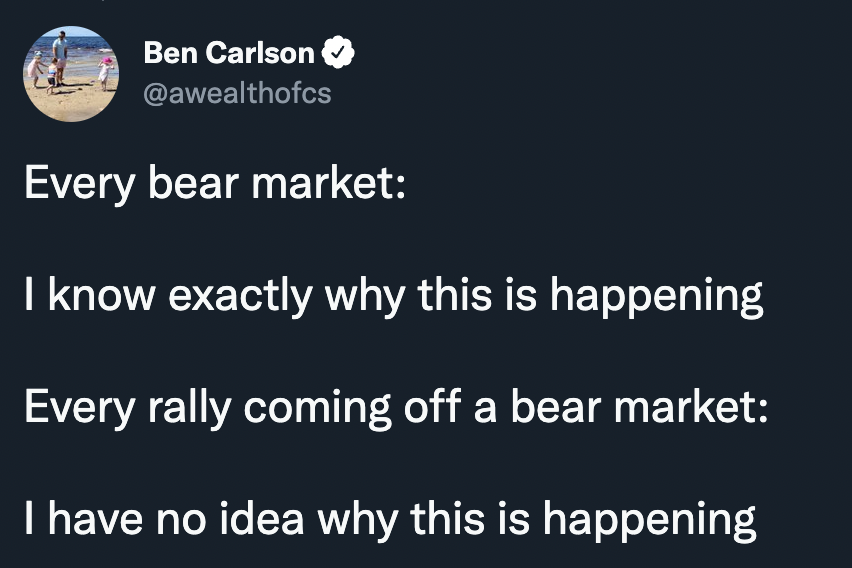Click the "Every bear market:" line
Image resolution: width=852 pixels, height=568 pixels.
point(215,185)
